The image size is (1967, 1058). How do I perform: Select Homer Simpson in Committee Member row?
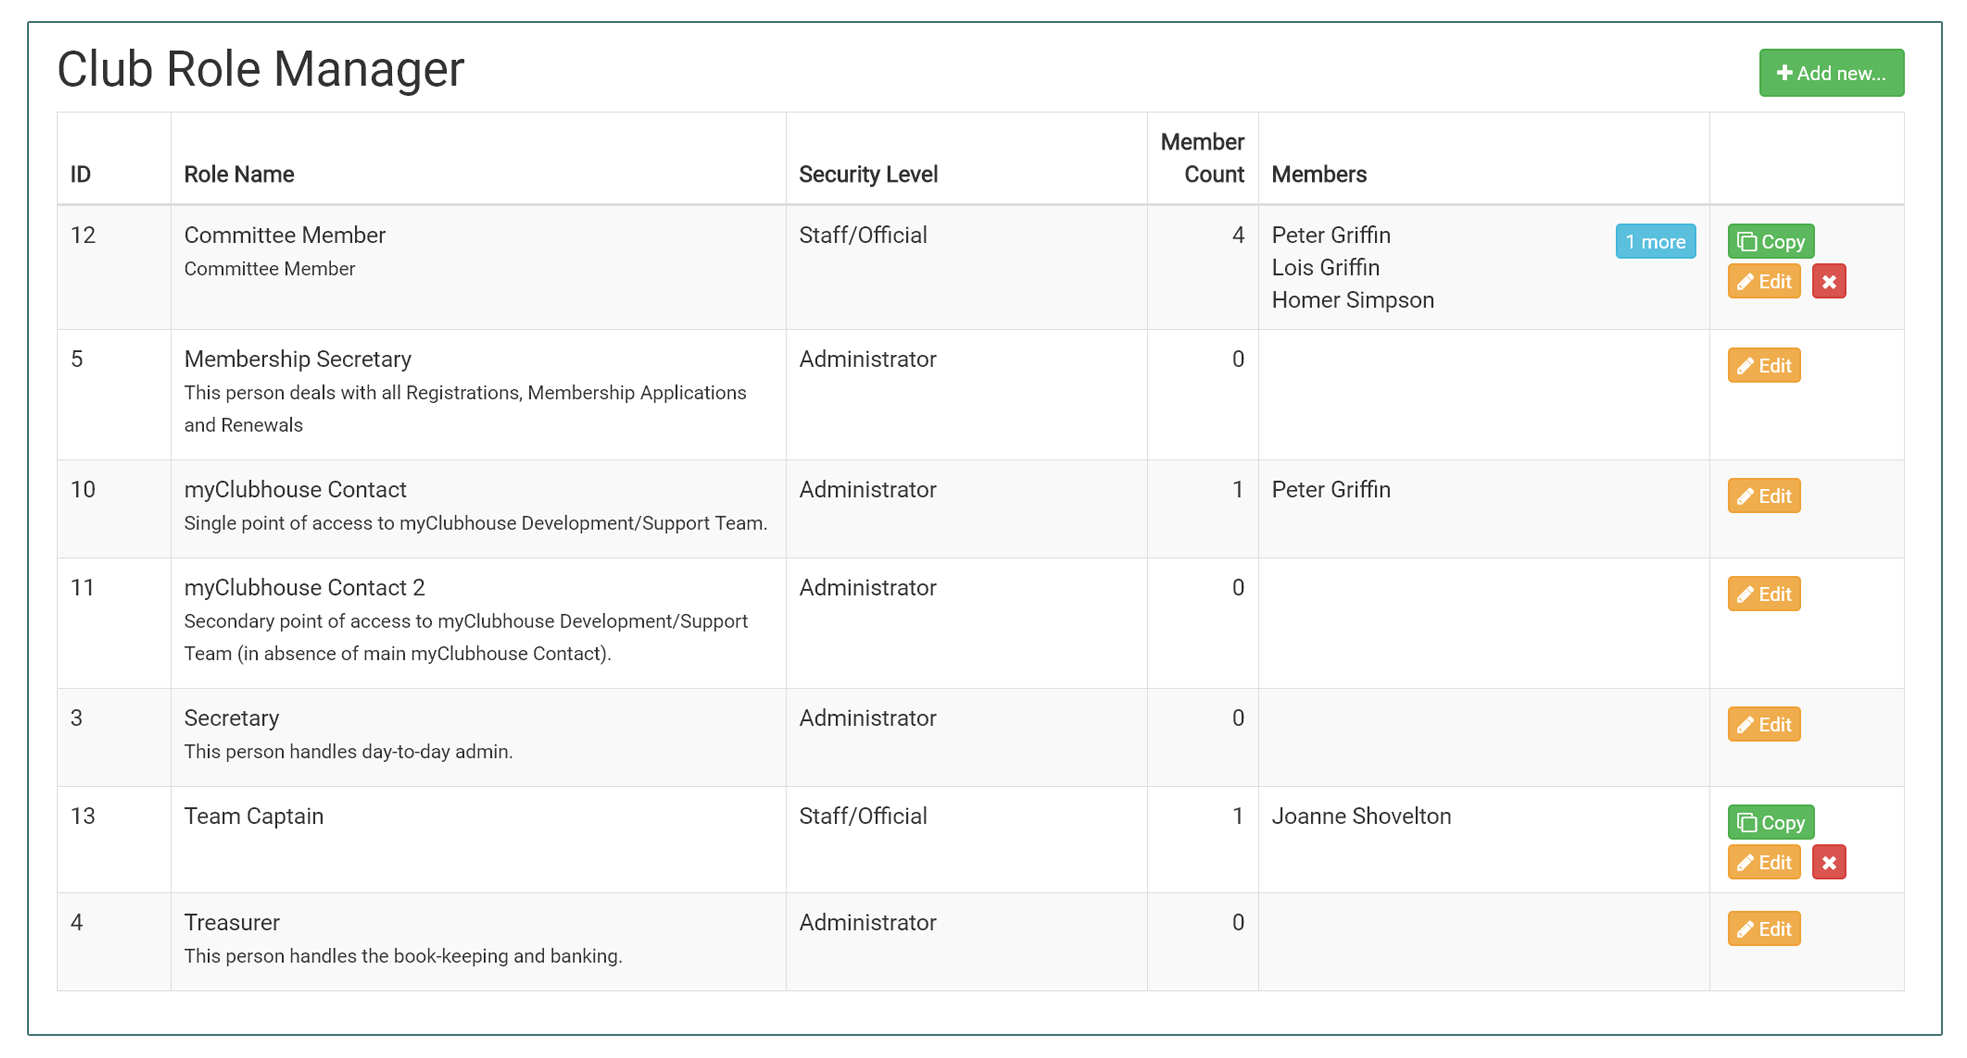[x=1352, y=300]
